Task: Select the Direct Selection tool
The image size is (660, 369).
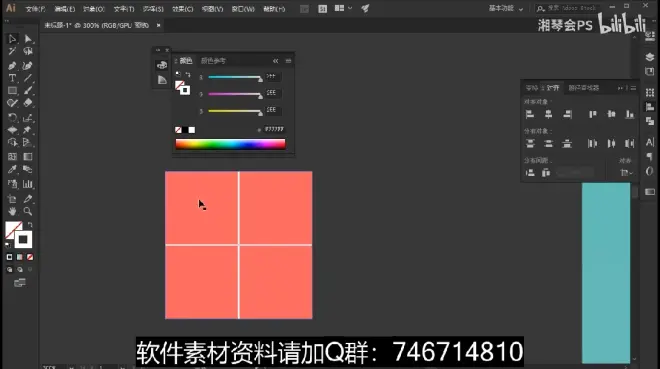Action: (x=28, y=39)
